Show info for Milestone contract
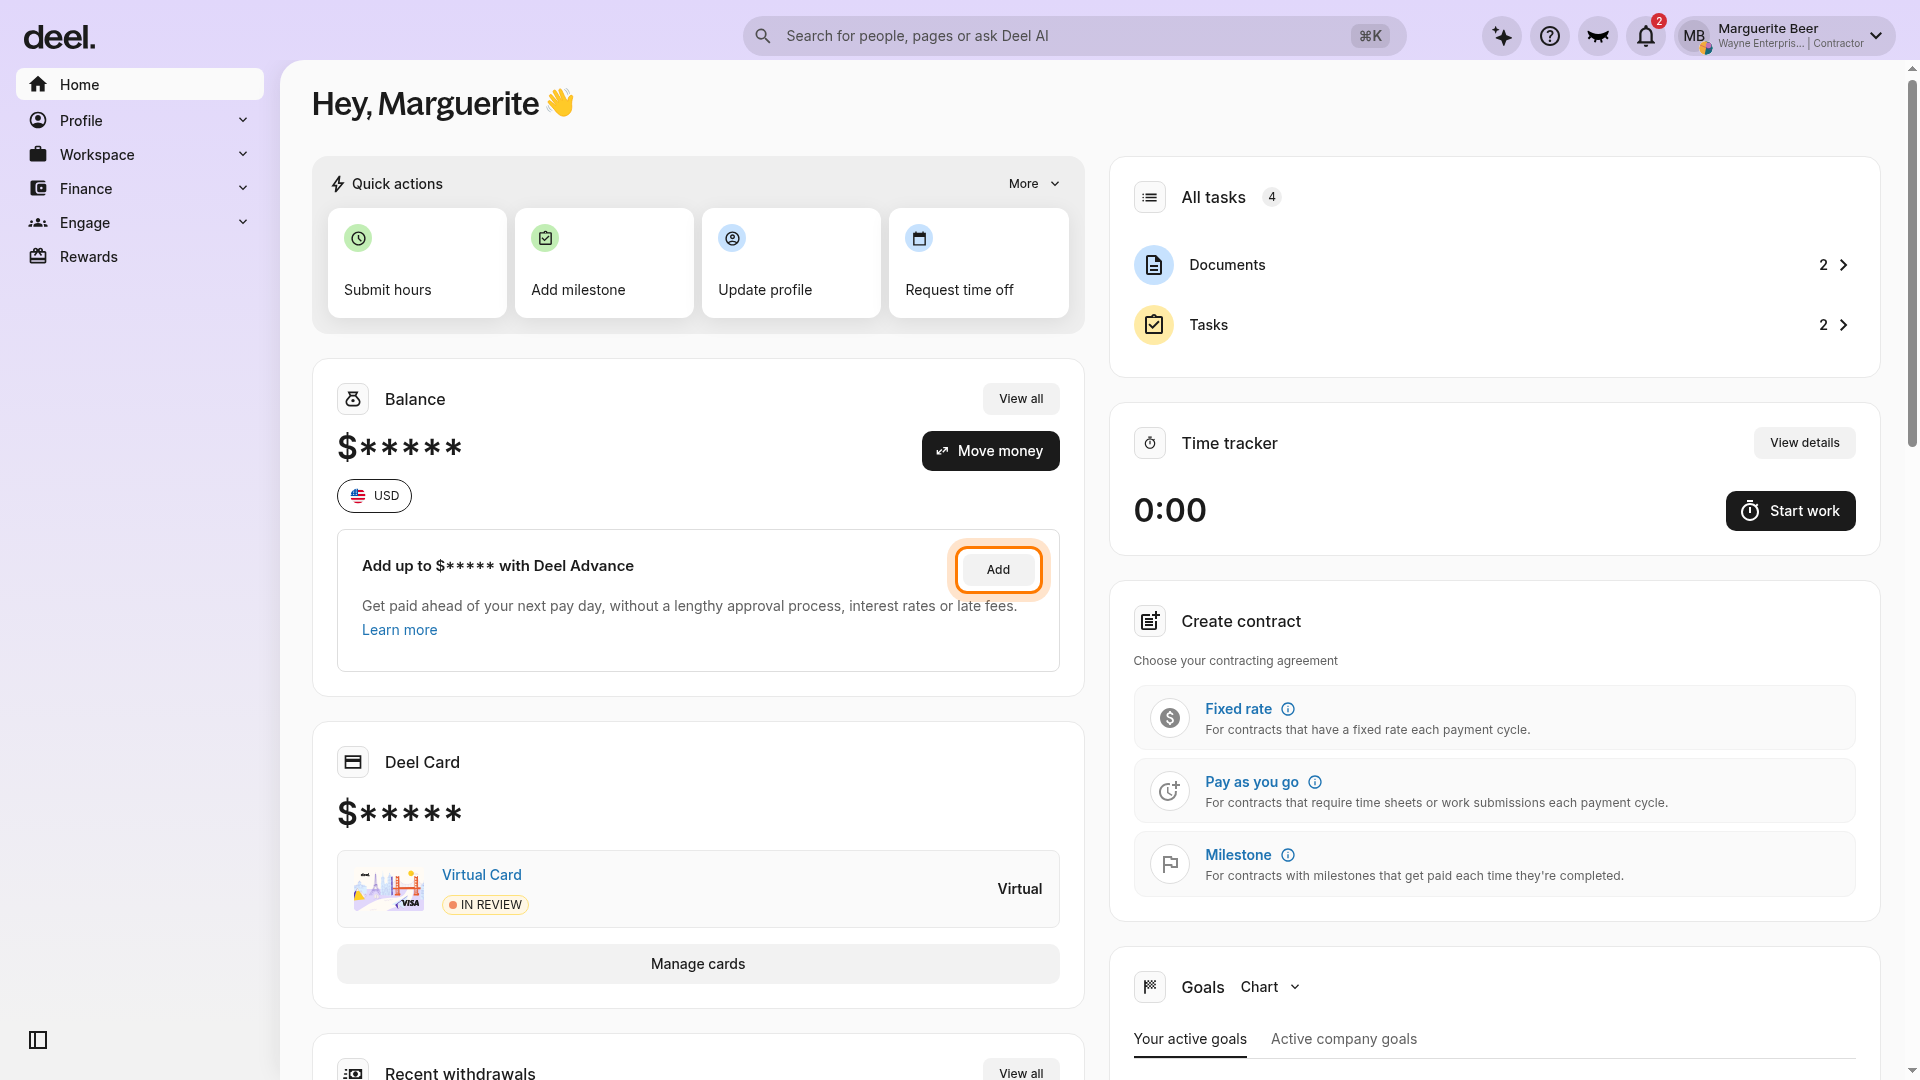The height and width of the screenshot is (1080, 1920). tap(1288, 855)
